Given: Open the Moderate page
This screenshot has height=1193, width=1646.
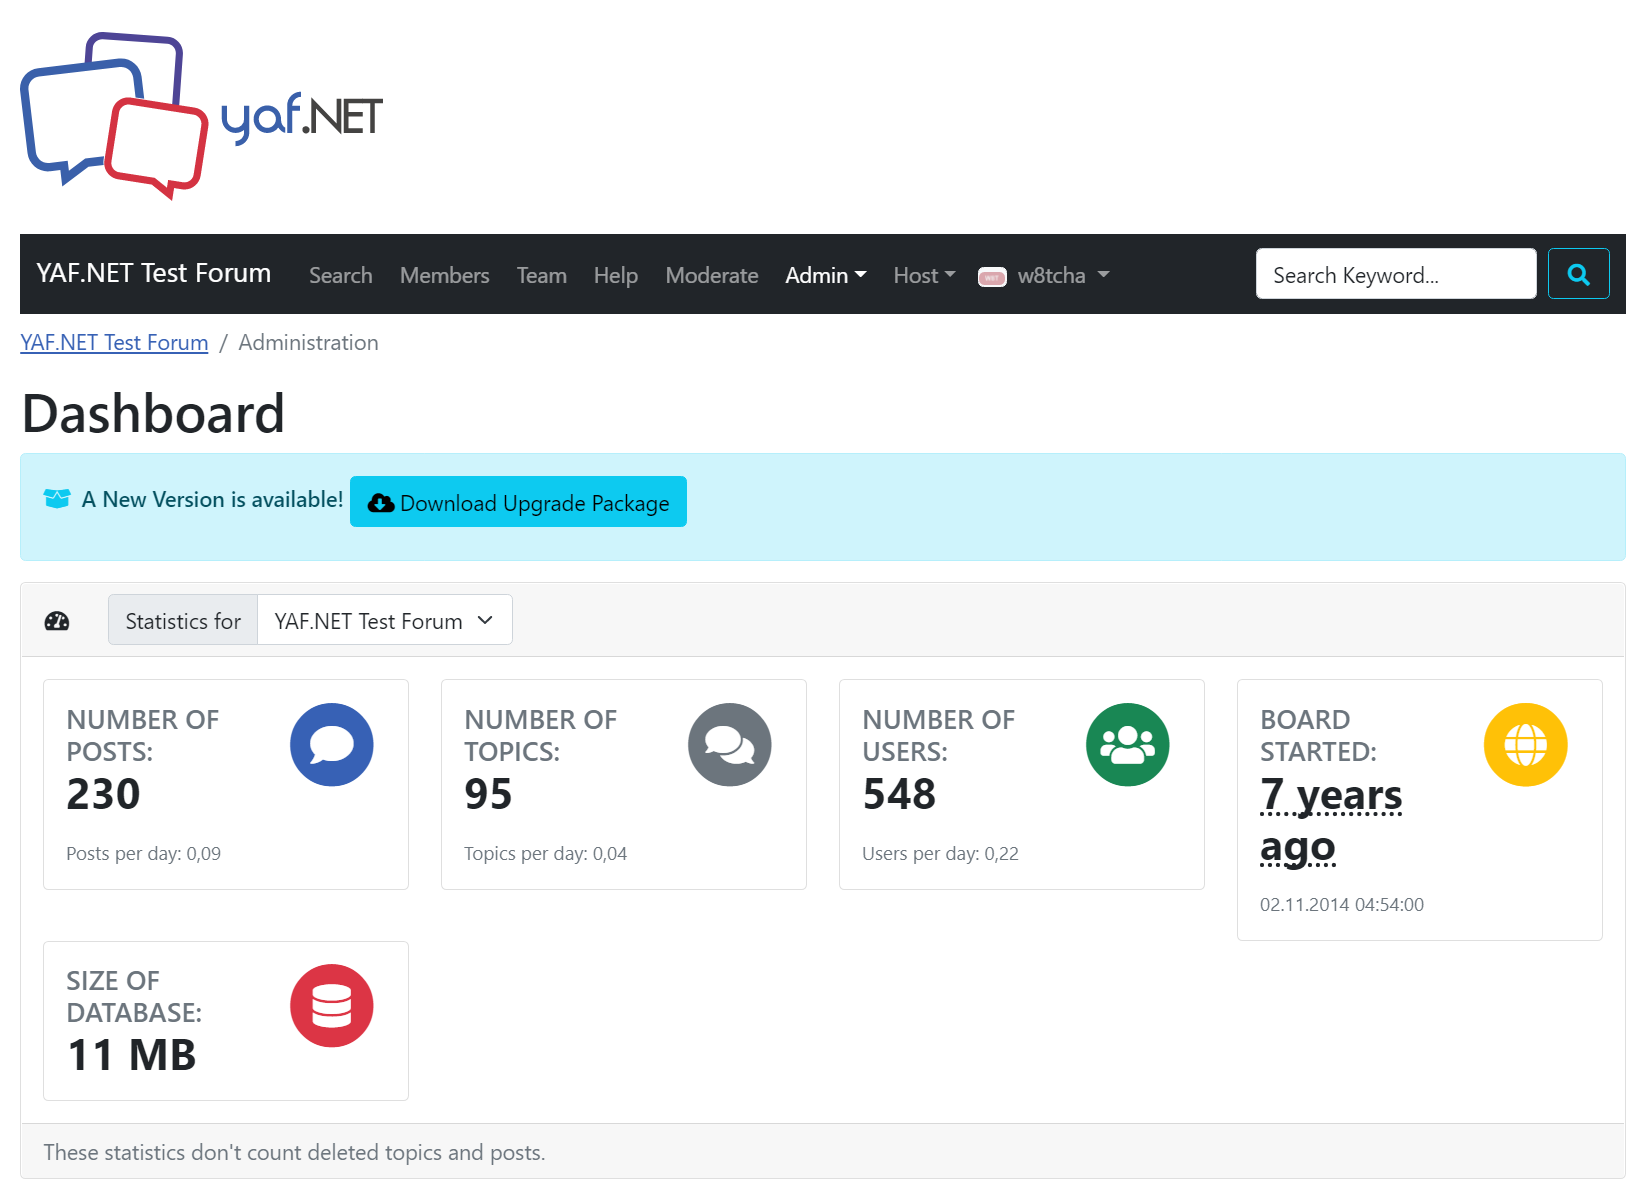Looking at the screenshot, I should [712, 275].
